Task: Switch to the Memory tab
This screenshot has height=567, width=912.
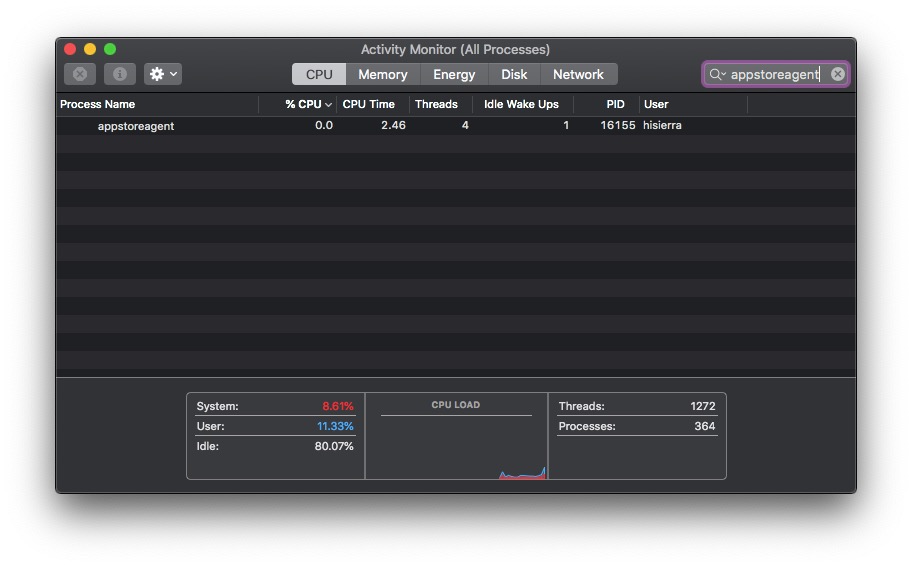Action: (x=383, y=74)
